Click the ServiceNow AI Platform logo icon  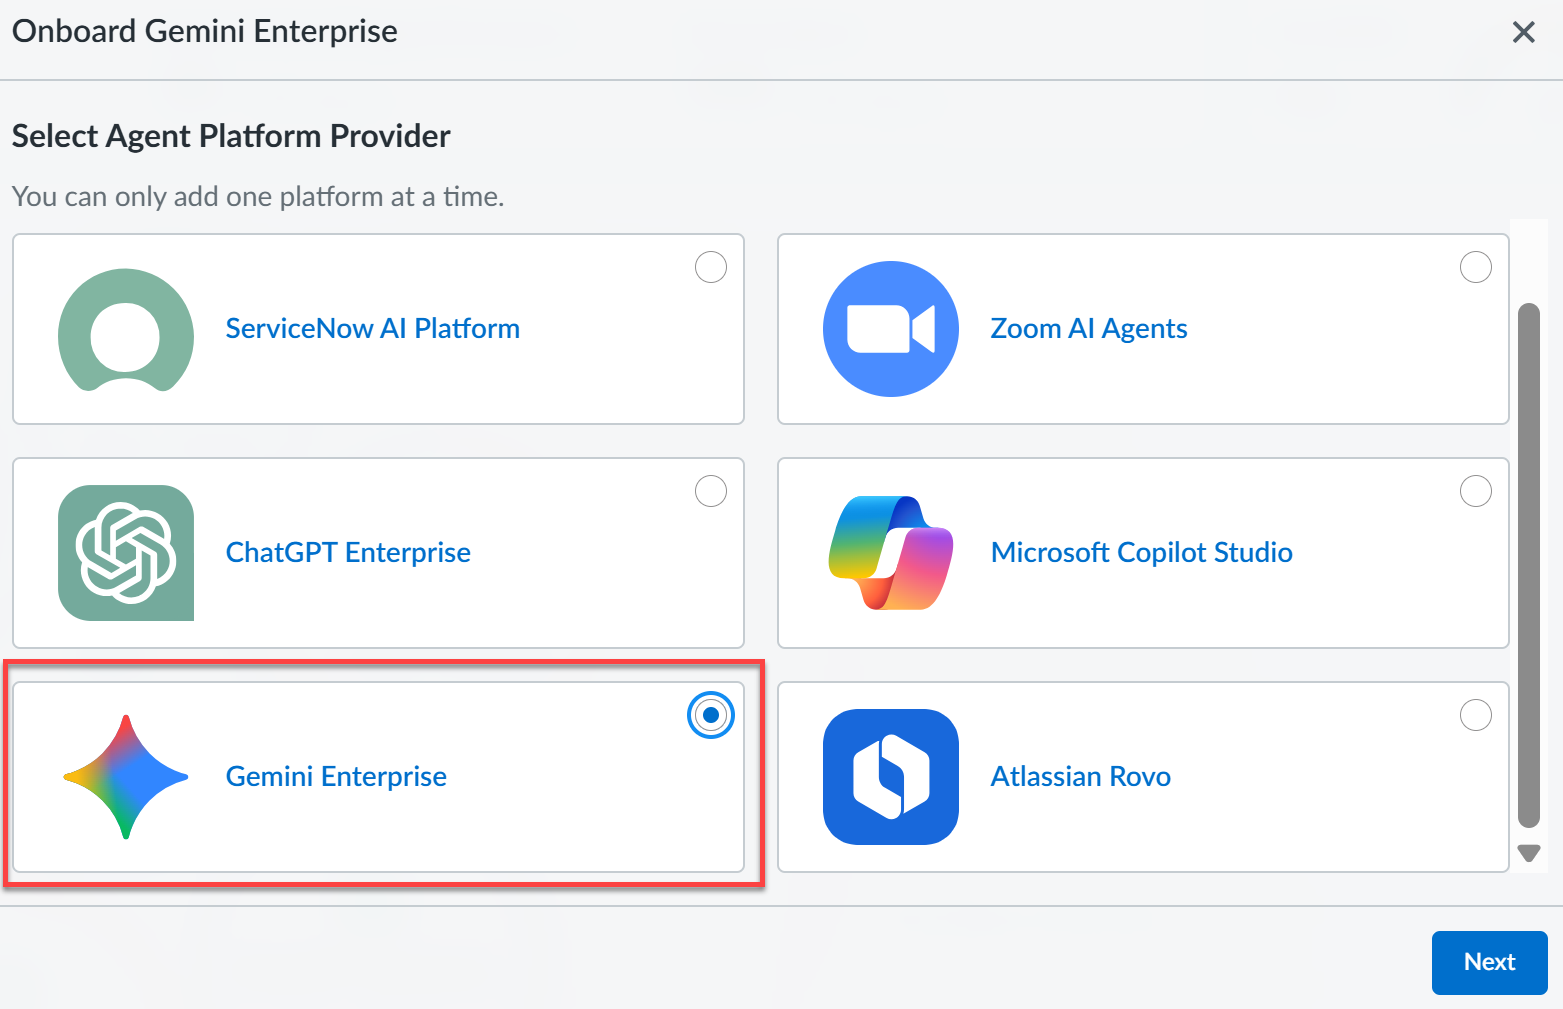[126, 329]
